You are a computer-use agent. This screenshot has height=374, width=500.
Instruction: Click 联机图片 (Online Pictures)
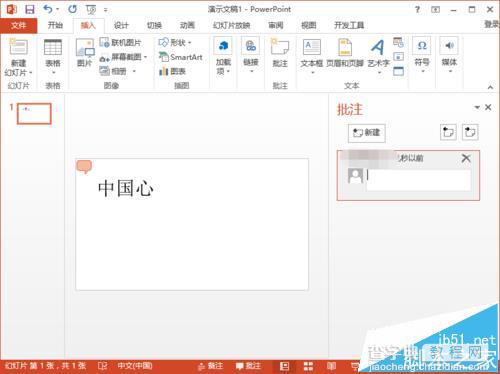click(x=120, y=42)
